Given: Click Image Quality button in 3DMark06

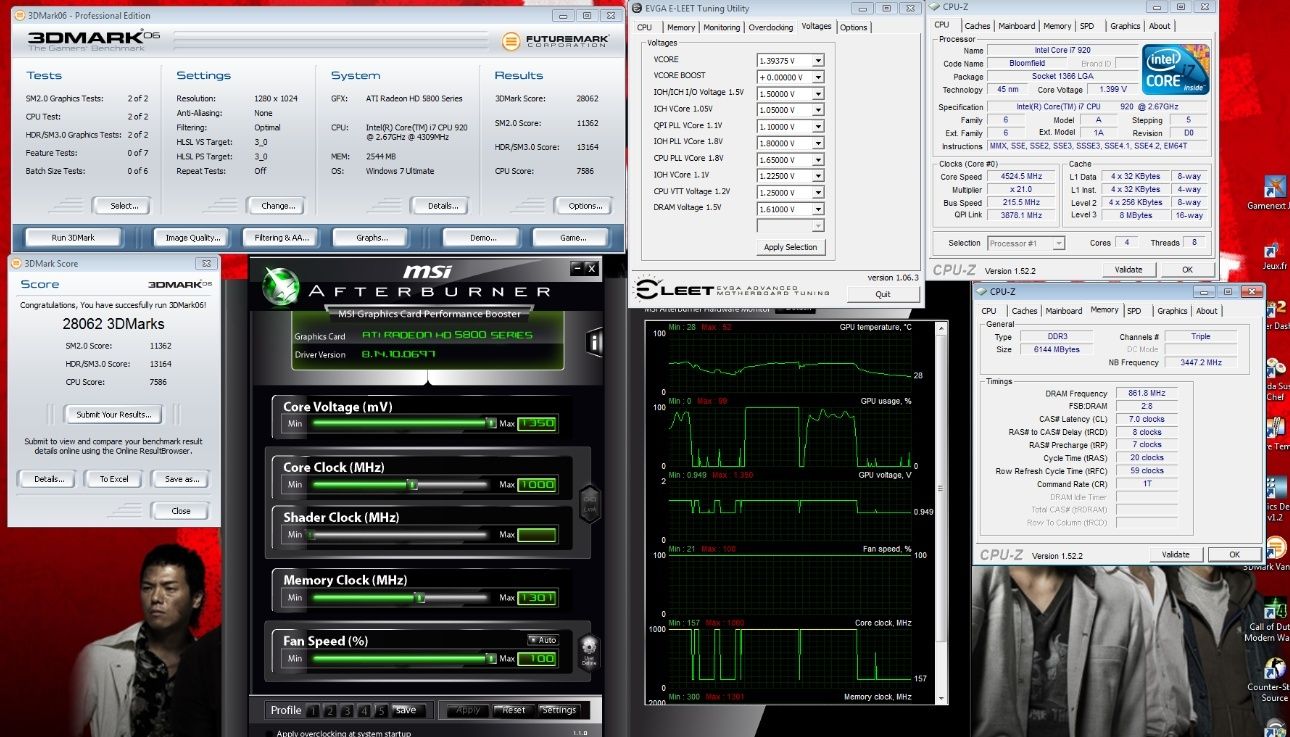Looking at the screenshot, I should (191, 238).
